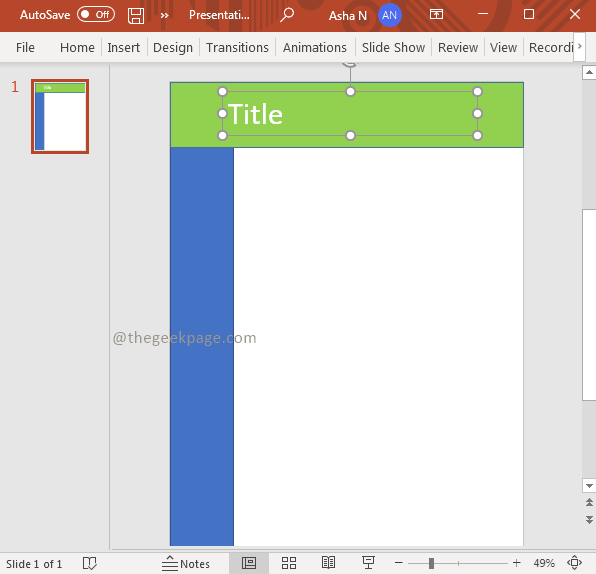Click the 49% zoom level
This screenshot has width=596, height=574.
click(x=544, y=563)
